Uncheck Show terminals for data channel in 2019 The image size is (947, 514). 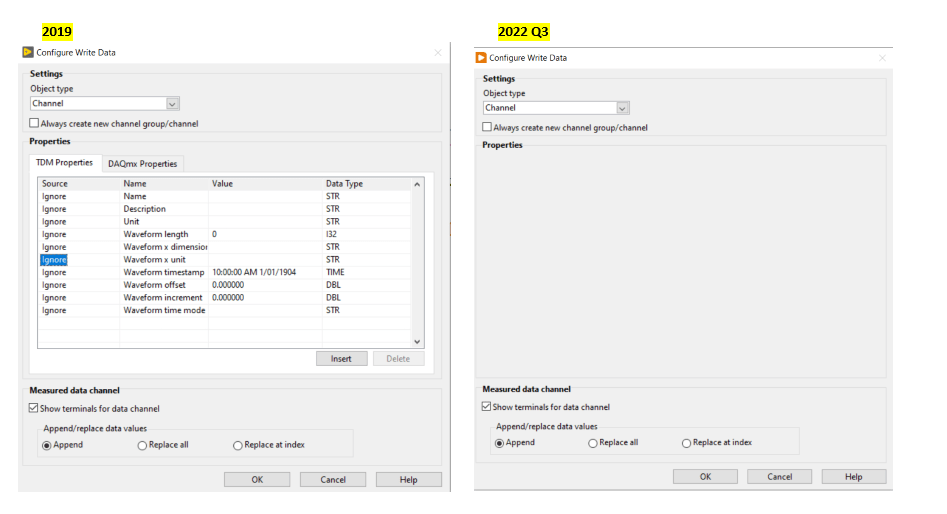tap(34, 408)
